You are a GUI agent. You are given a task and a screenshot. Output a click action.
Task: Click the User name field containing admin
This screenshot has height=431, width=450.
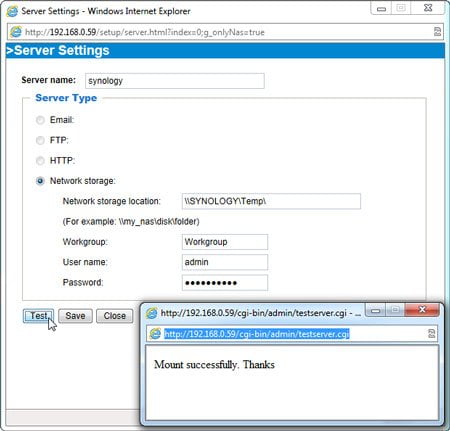(225, 262)
